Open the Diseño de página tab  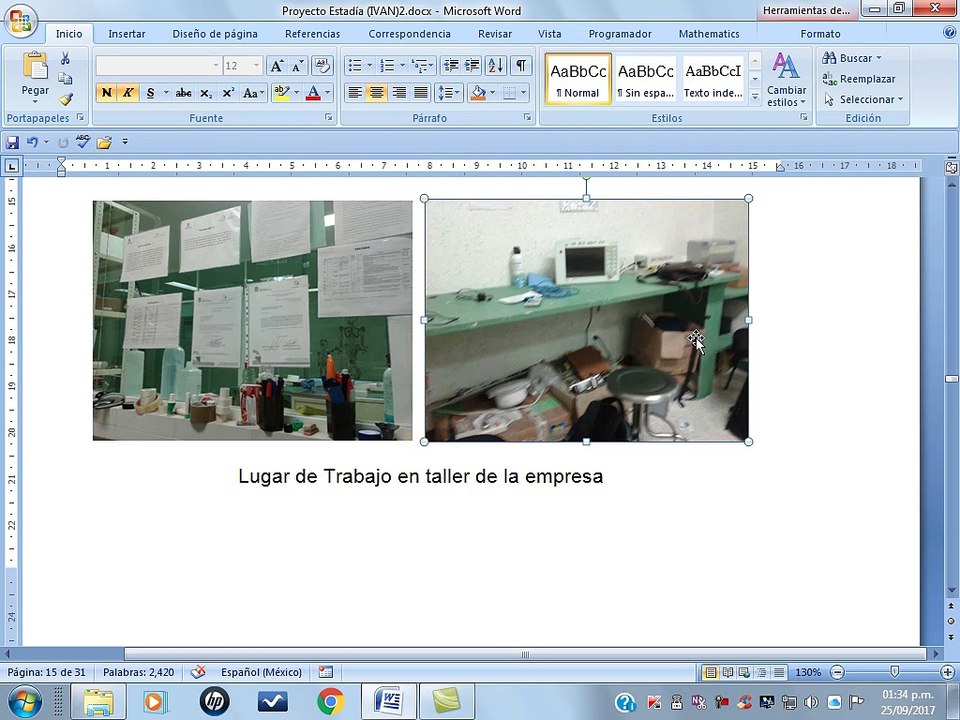coord(215,34)
